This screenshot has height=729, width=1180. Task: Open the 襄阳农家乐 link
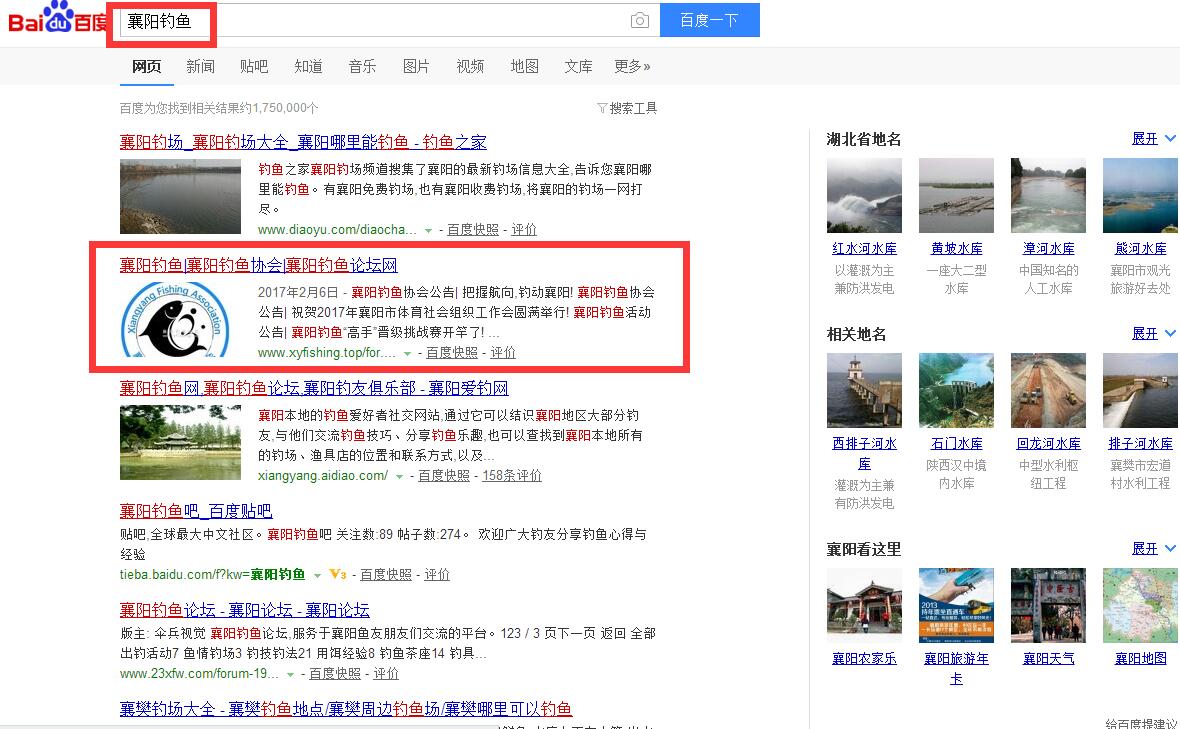[x=864, y=659]
